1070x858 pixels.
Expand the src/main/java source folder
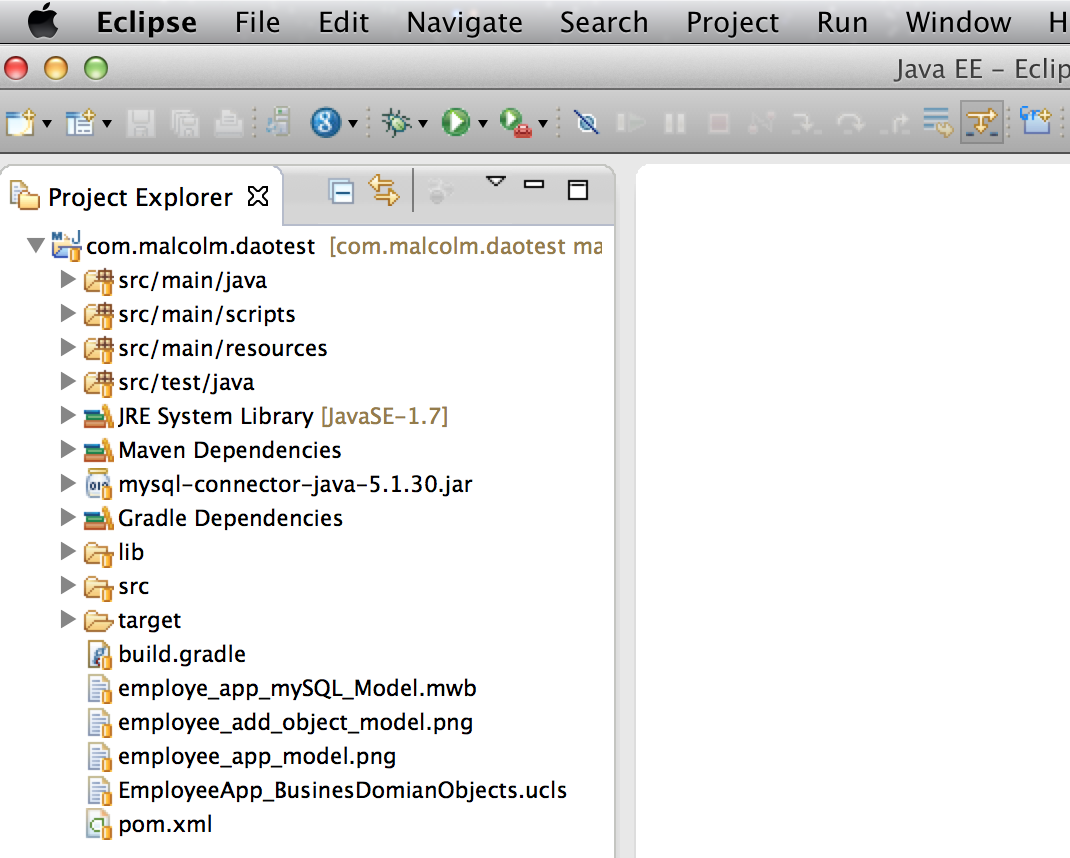click(x=67, y=281)
